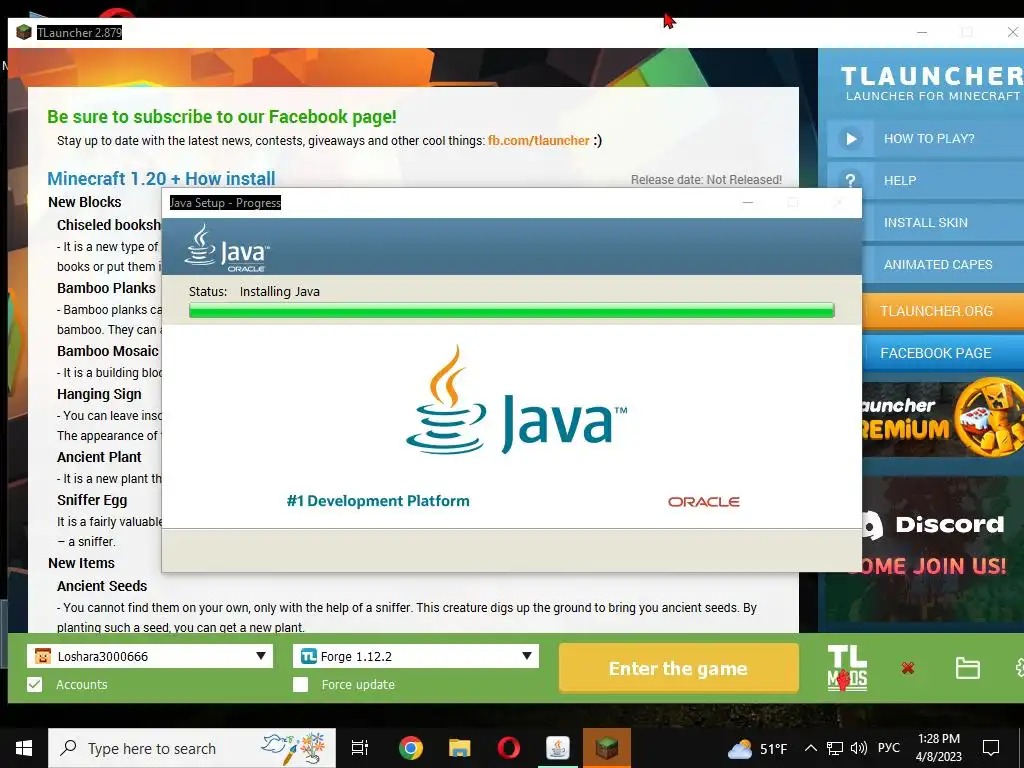Click the 'Hanging Sign' heading

click(99, 394)
